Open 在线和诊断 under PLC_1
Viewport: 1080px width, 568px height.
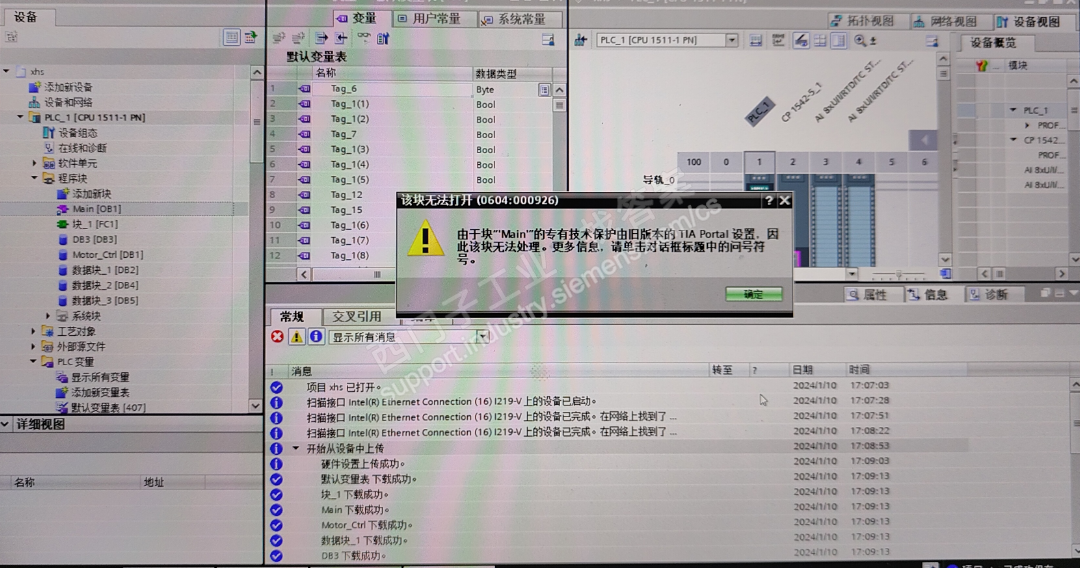[x=83, y=147]
